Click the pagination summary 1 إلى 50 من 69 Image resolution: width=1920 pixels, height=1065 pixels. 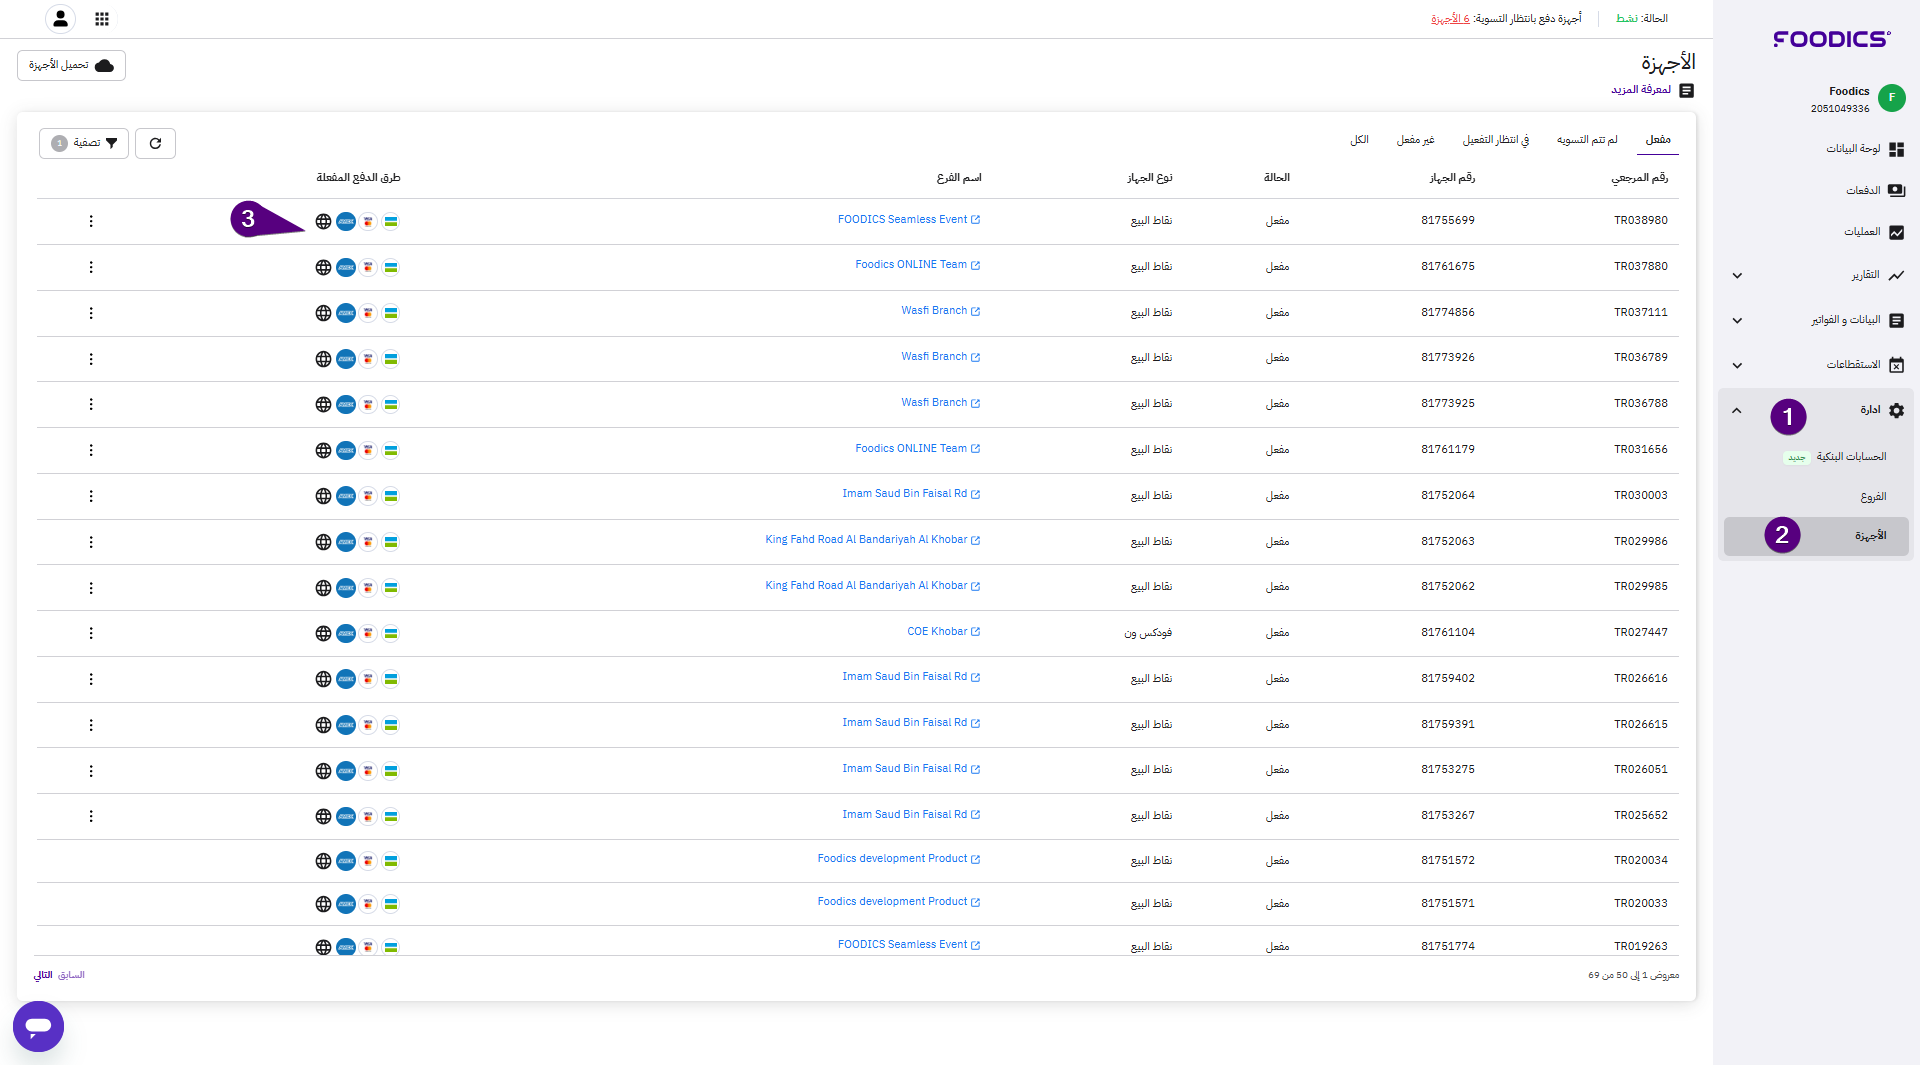pyautogui.click(x=1634, y=975)
